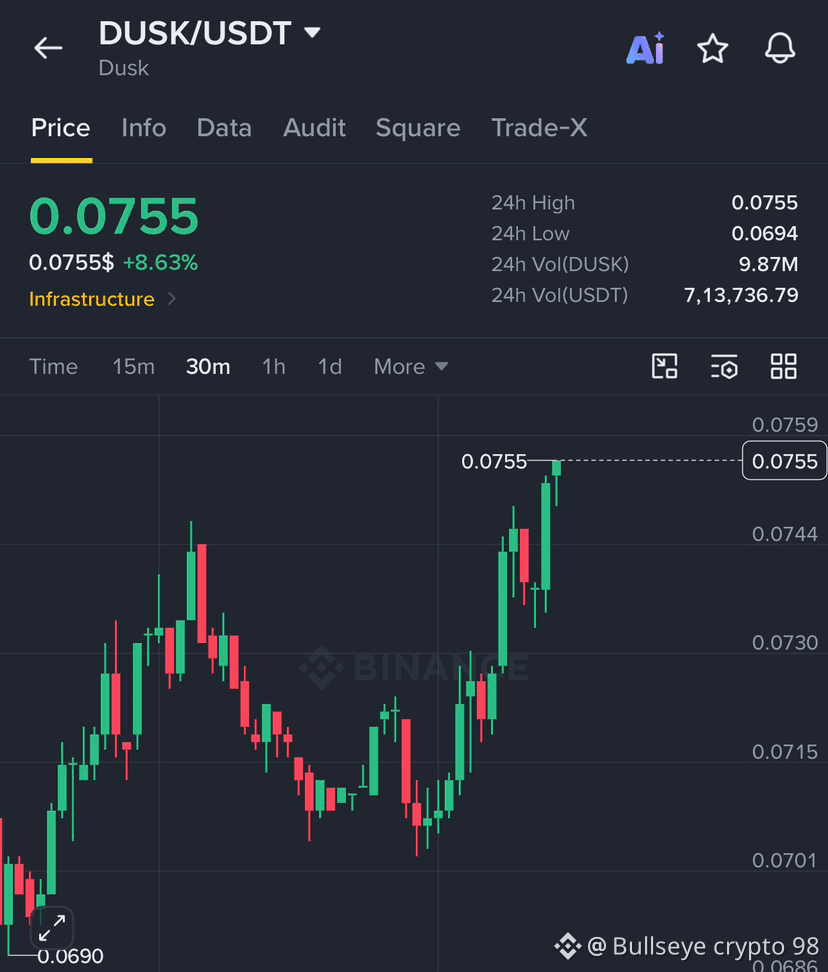Tap the +8.63% change value
This screenshot has width=828, height=972.
click(161, 263)
